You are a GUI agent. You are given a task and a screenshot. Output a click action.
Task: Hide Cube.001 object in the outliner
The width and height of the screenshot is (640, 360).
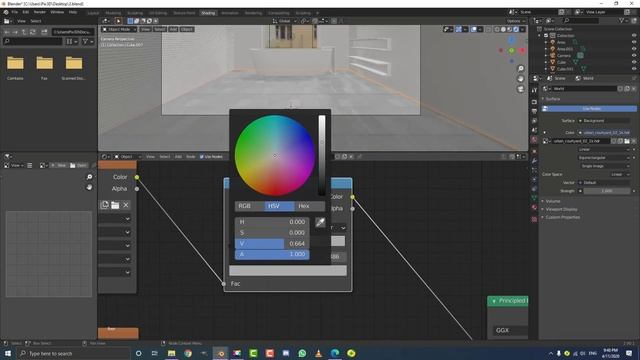coord(634,69)
